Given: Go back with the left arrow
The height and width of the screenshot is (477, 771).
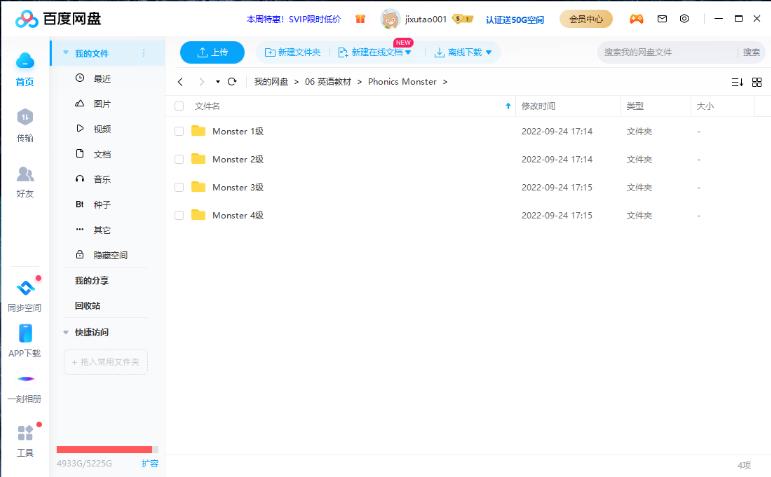Looking at the screenshot, I should (180, 82).
